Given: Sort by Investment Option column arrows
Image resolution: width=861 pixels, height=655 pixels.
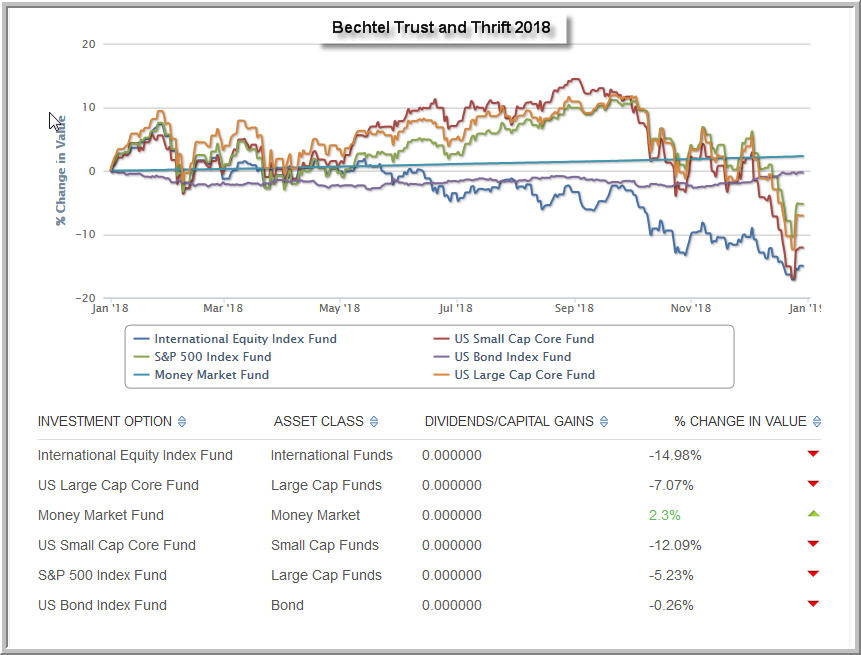Looking at the screenshot, I should tap(182, 422).
